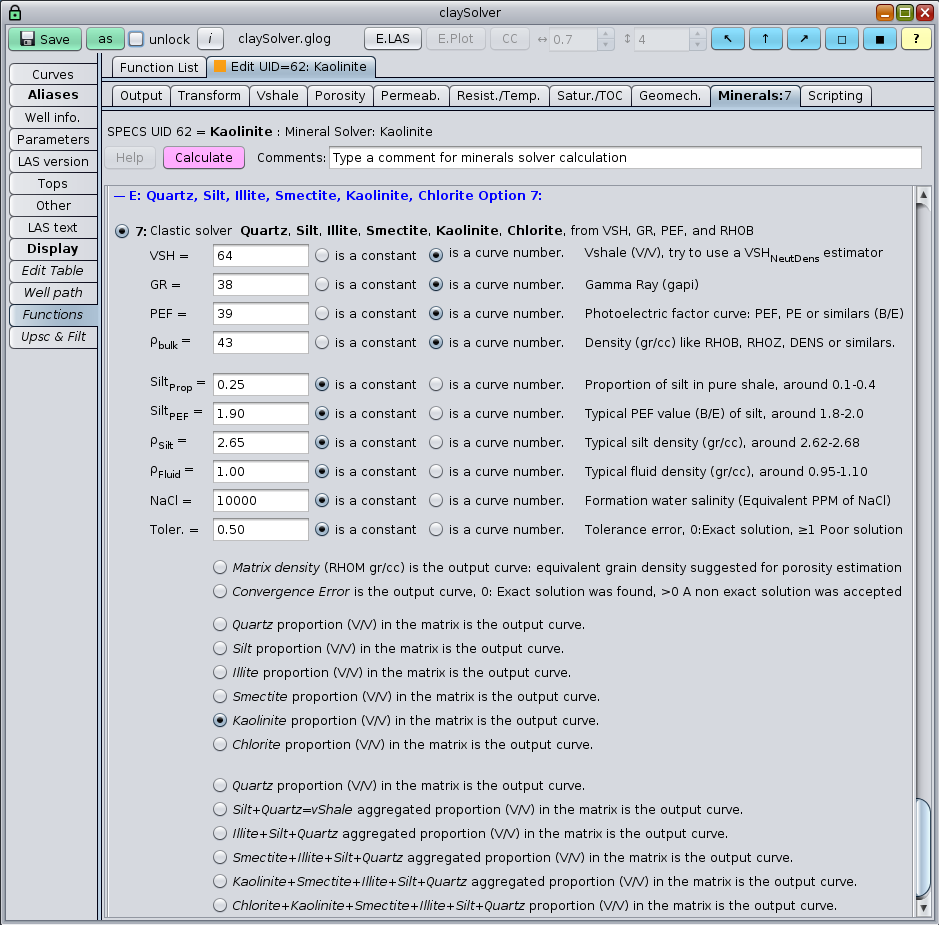939x925 pixels.
Task: Click the 'as' save-as button
Action: click(x=105, y=39)
